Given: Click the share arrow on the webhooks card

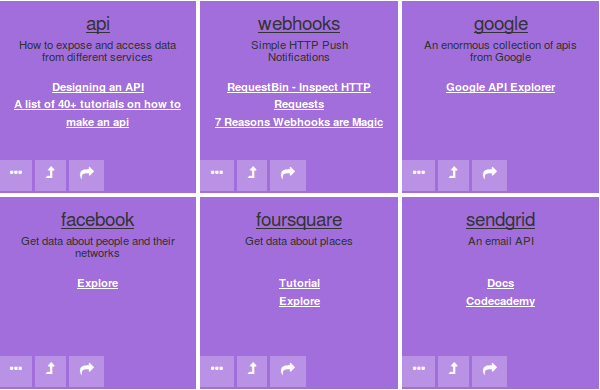Looking at the screenshot, I should (288, 175).
